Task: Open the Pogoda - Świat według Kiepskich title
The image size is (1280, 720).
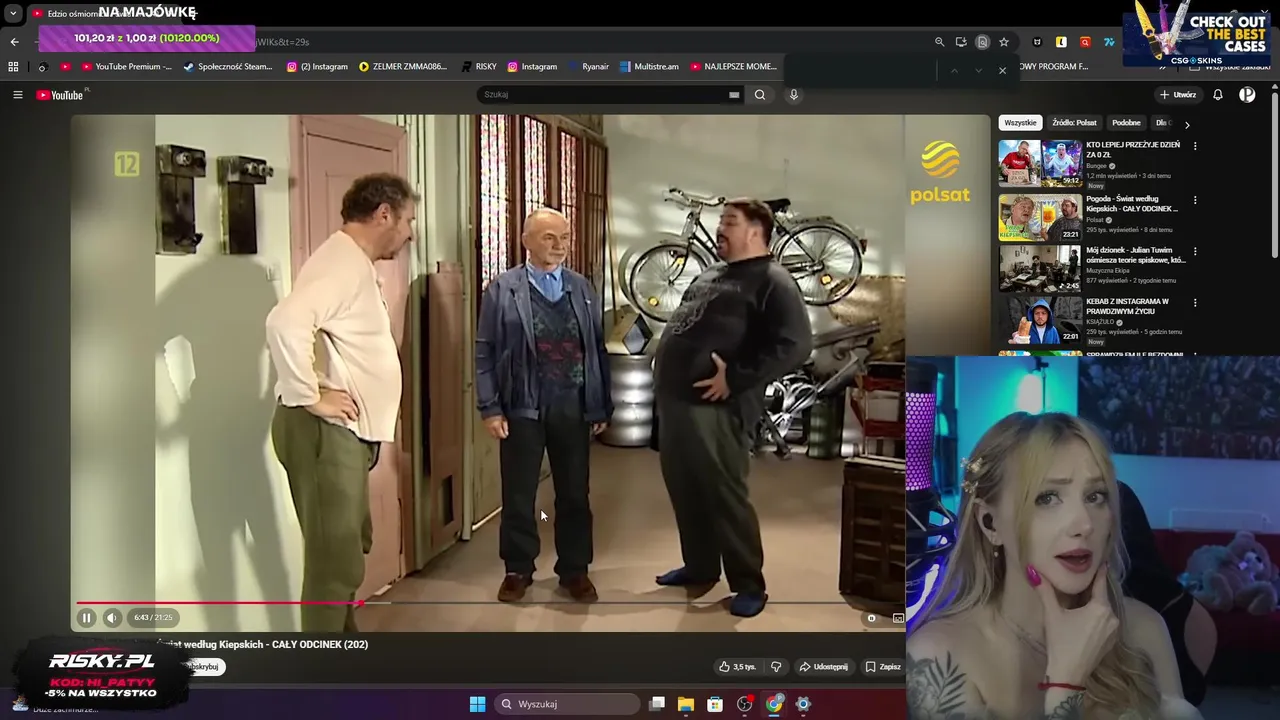Action: click(1132, 204)
